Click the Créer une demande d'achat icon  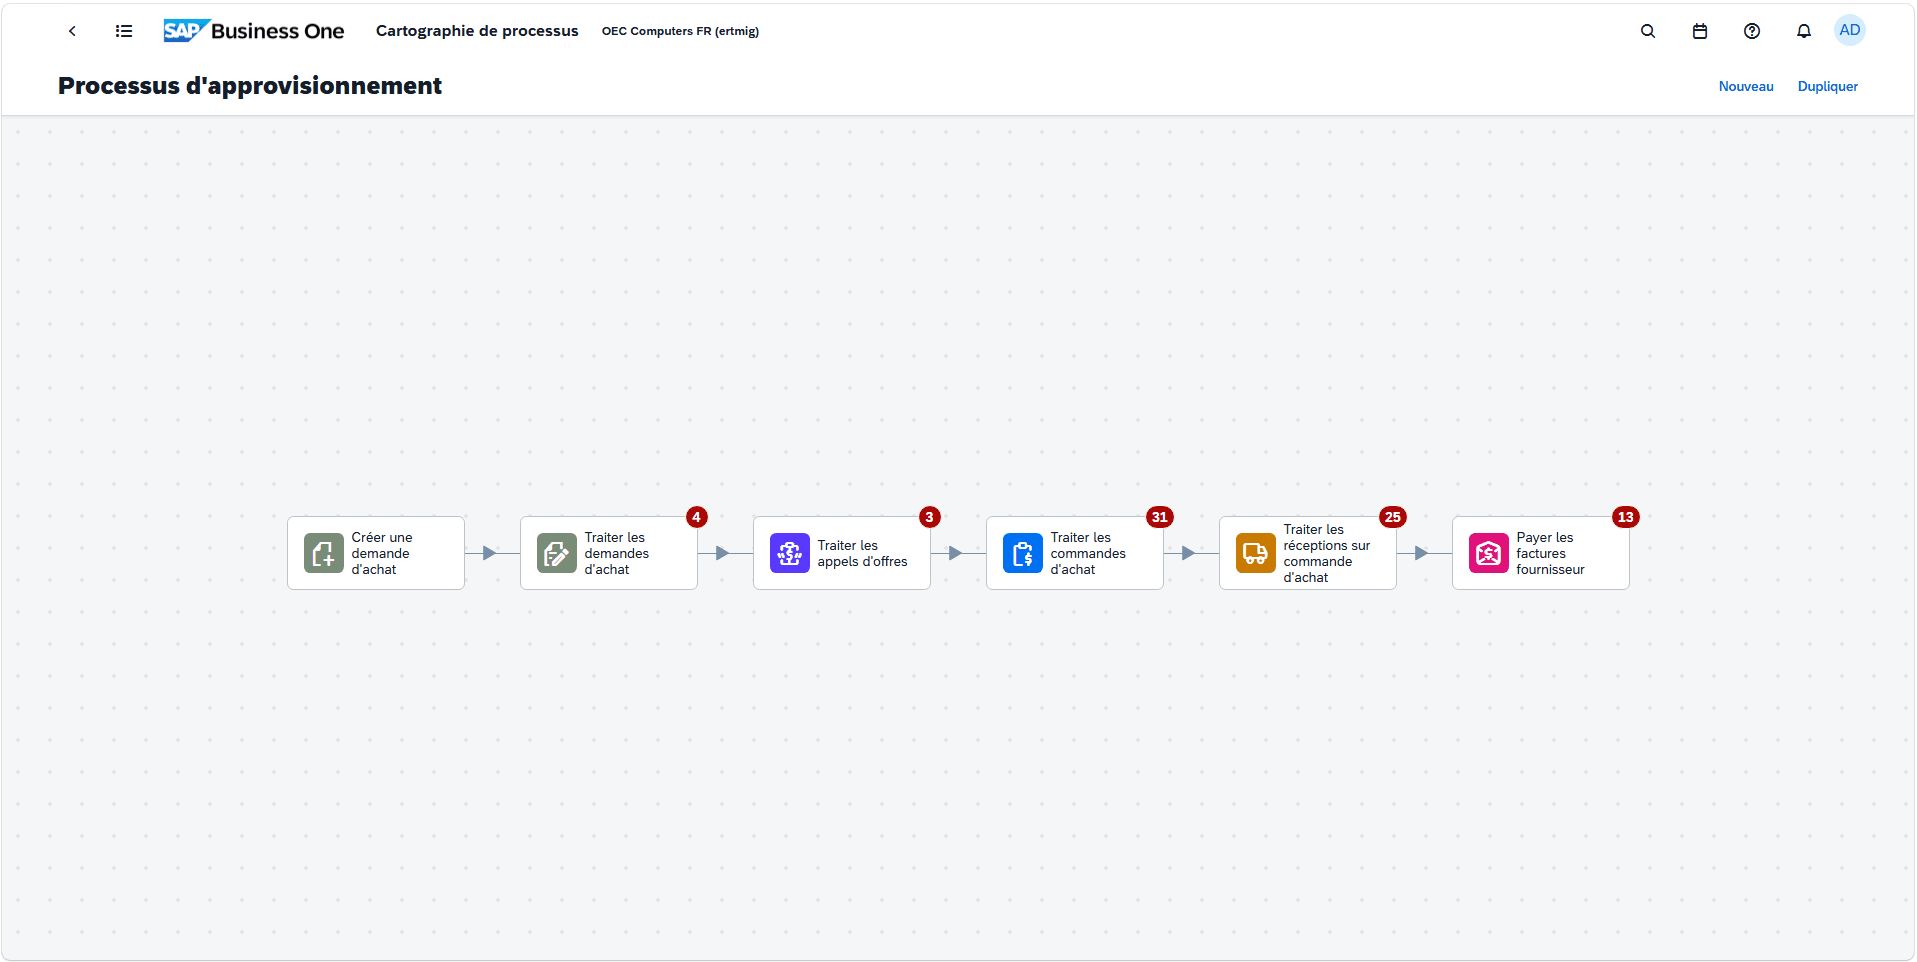pos(324,553)
